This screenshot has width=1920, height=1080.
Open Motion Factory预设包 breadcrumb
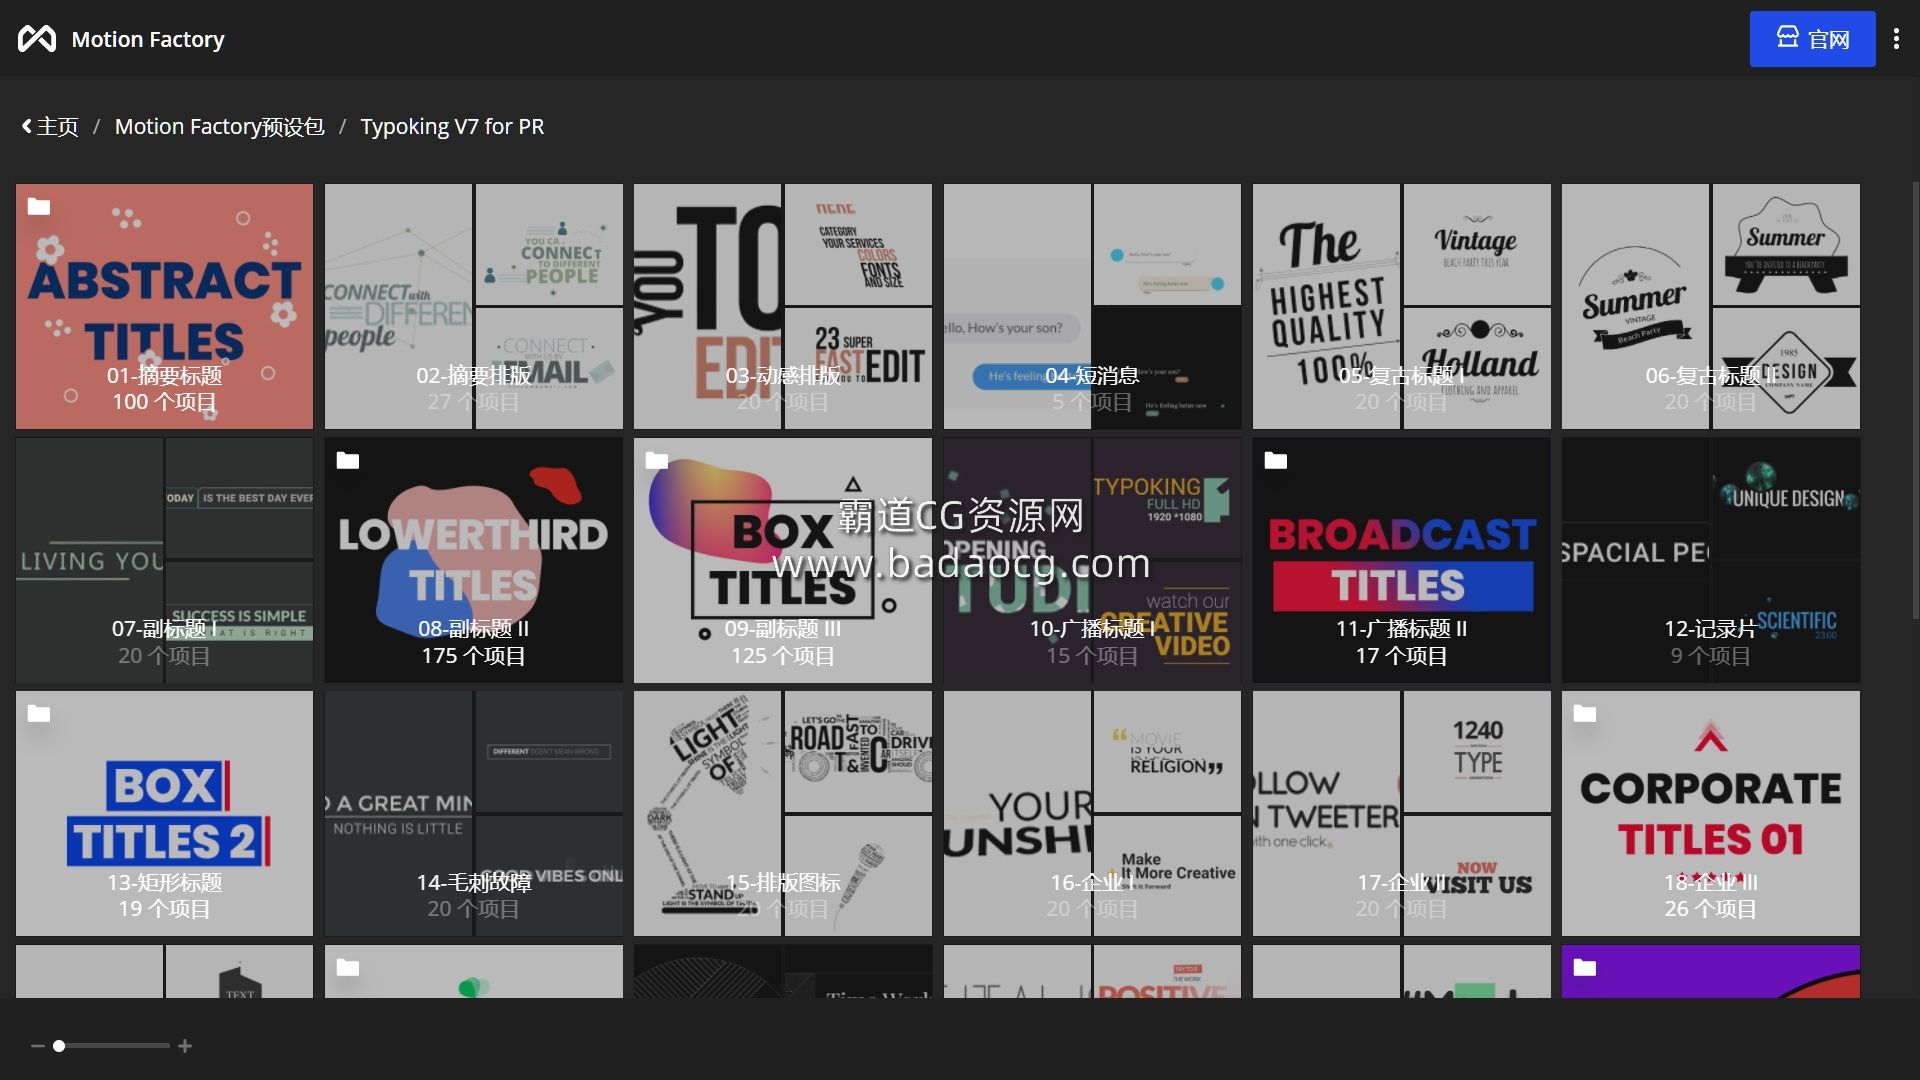(x=219, y=127)
